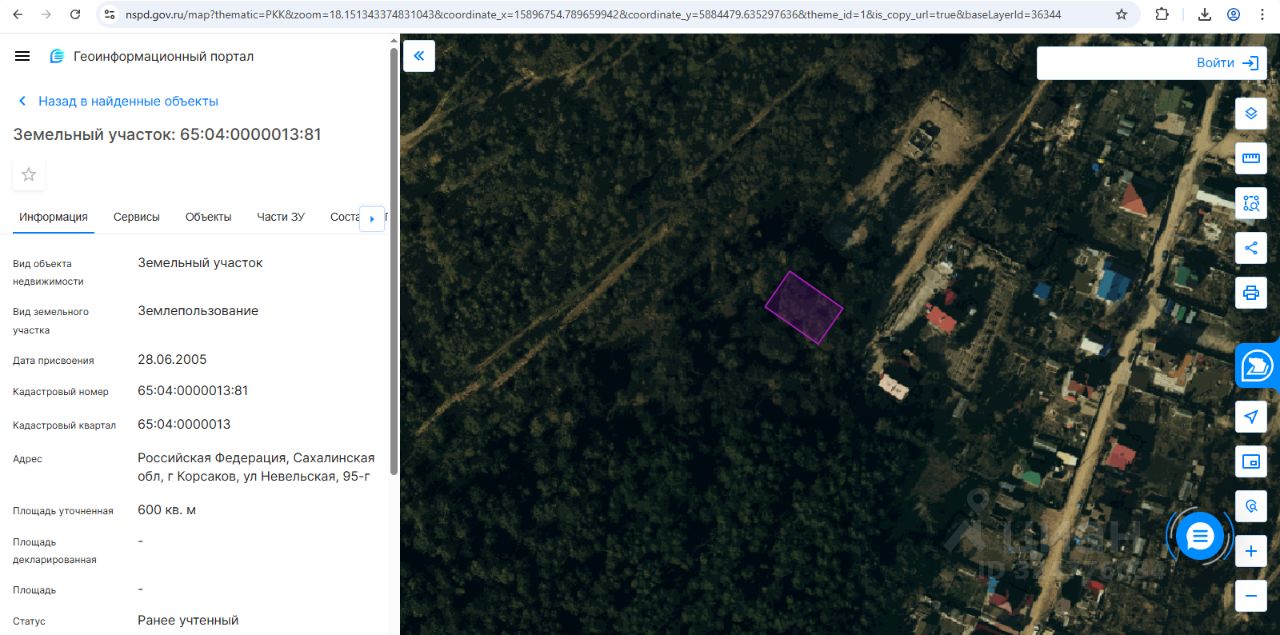Open the hamburger main menu

[22, 56]
